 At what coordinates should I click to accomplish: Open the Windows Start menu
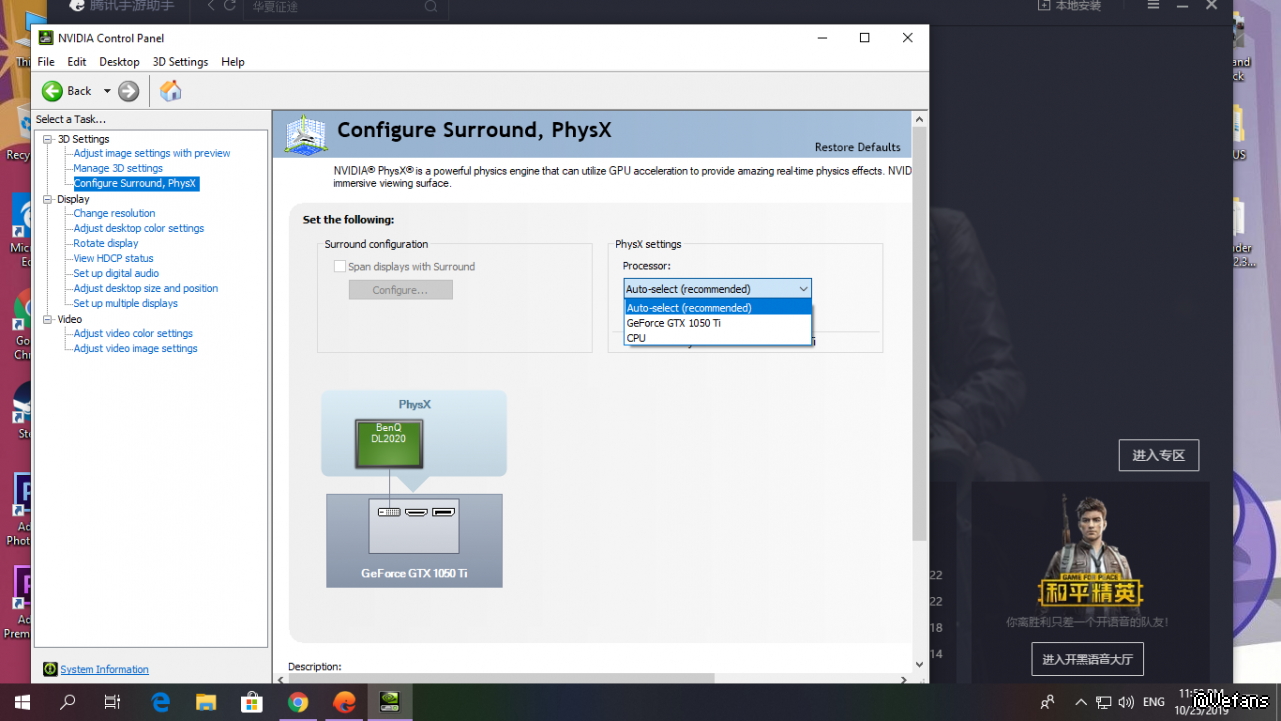(x=22, y=702)
